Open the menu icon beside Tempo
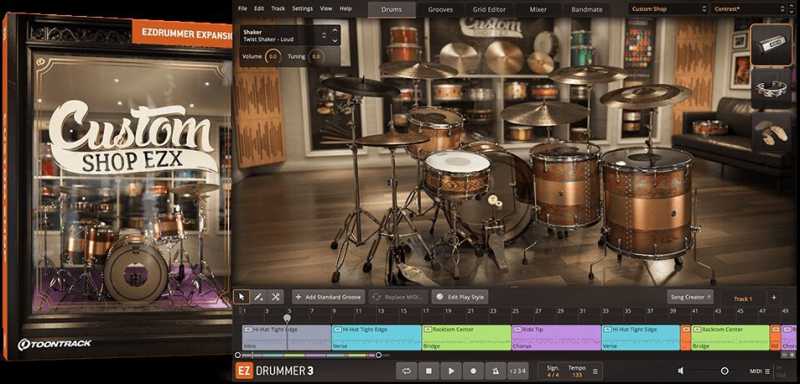This screenshot has height=384, width=800. click(595, 371)
